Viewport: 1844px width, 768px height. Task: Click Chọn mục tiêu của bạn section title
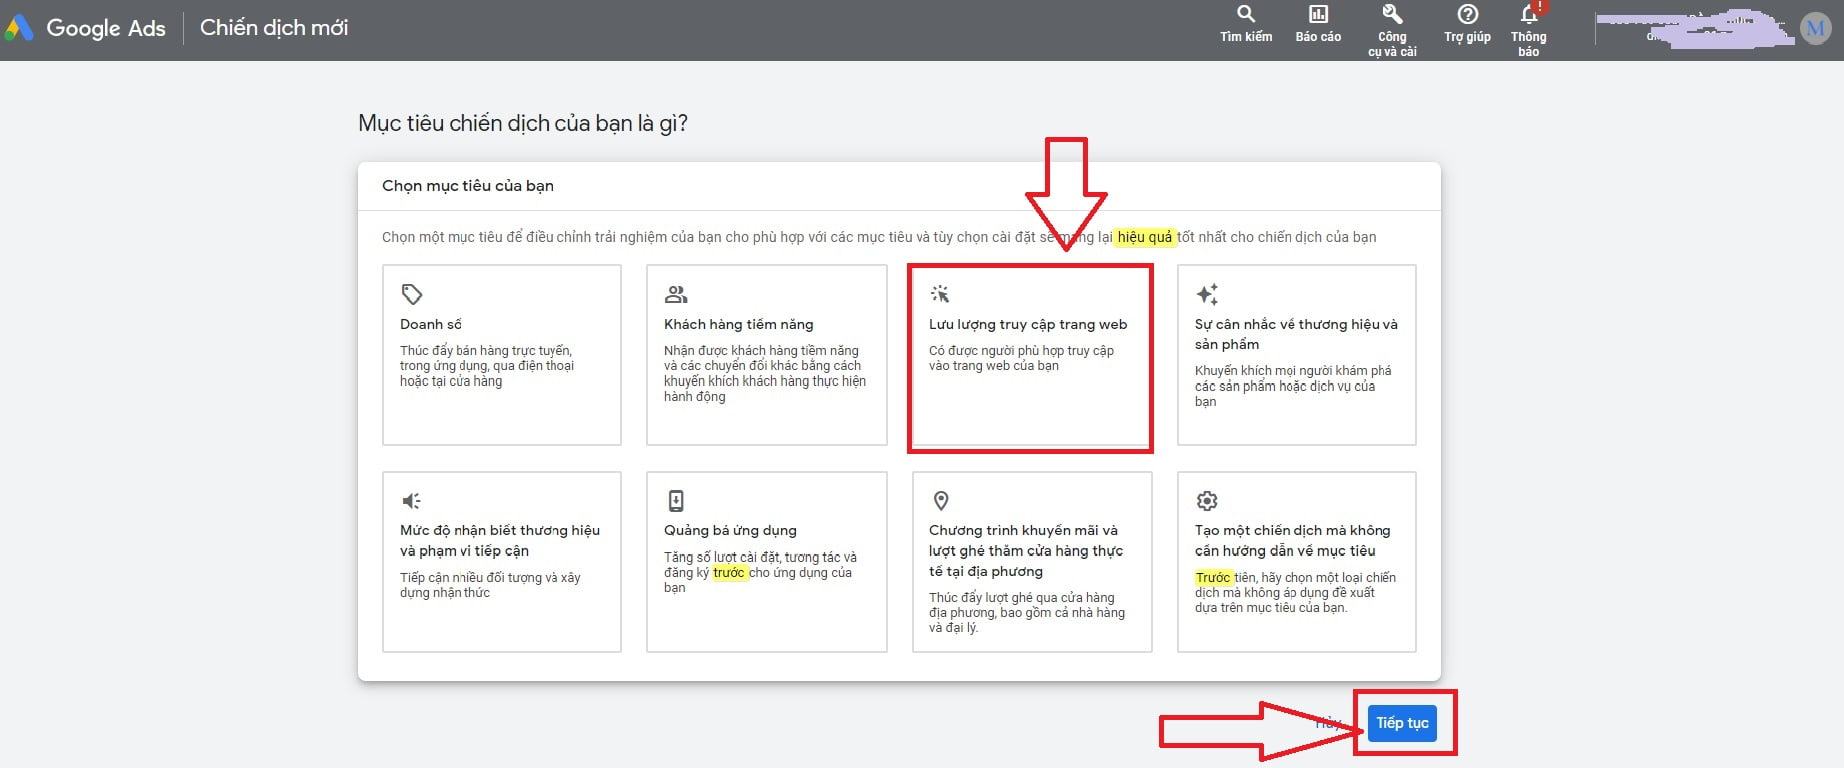click(468, 186)
